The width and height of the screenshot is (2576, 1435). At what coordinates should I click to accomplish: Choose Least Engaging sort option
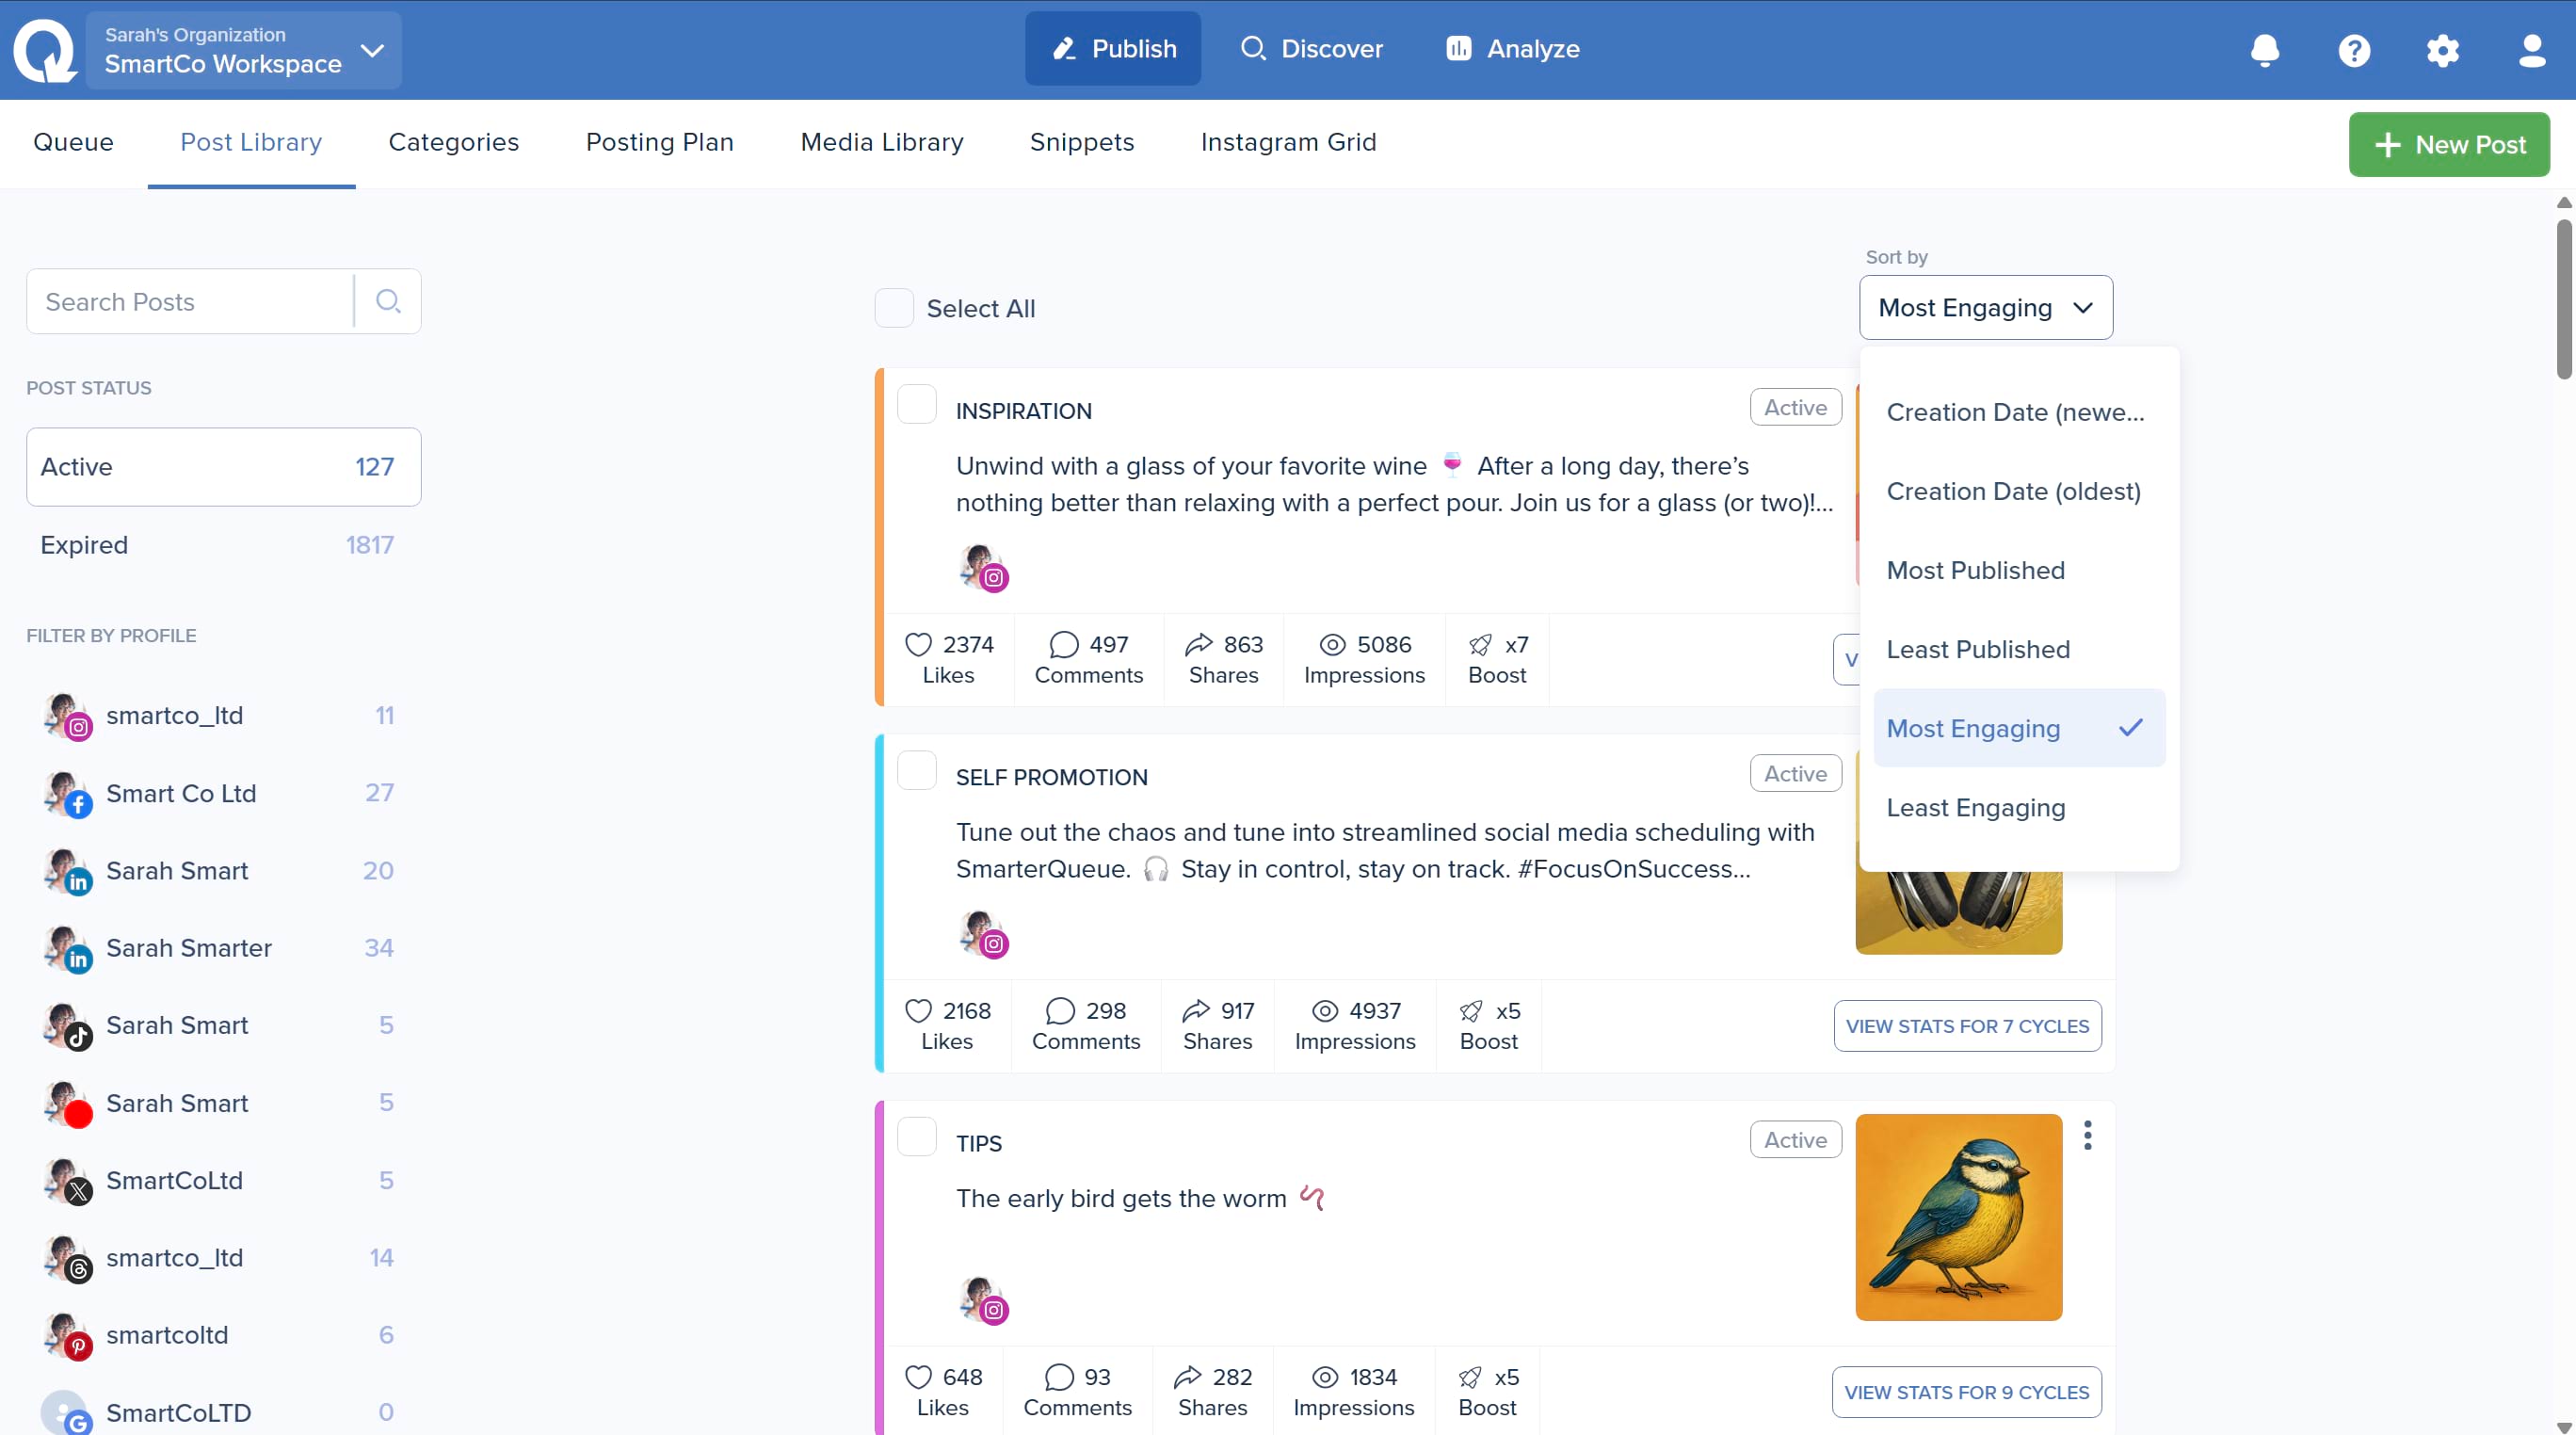click(1975, 807)
